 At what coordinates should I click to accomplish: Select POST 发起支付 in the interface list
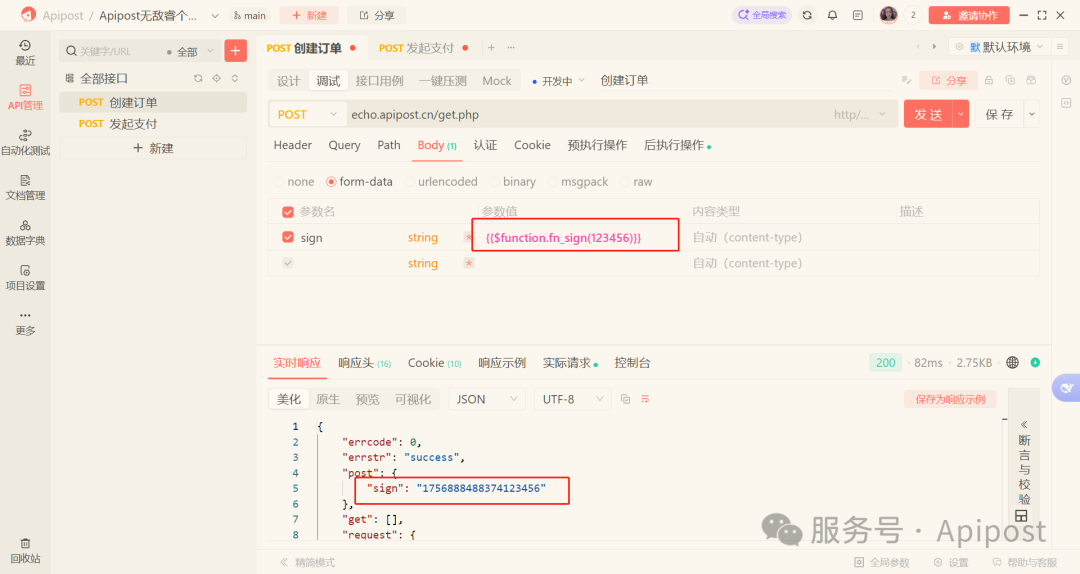(153, 124)
